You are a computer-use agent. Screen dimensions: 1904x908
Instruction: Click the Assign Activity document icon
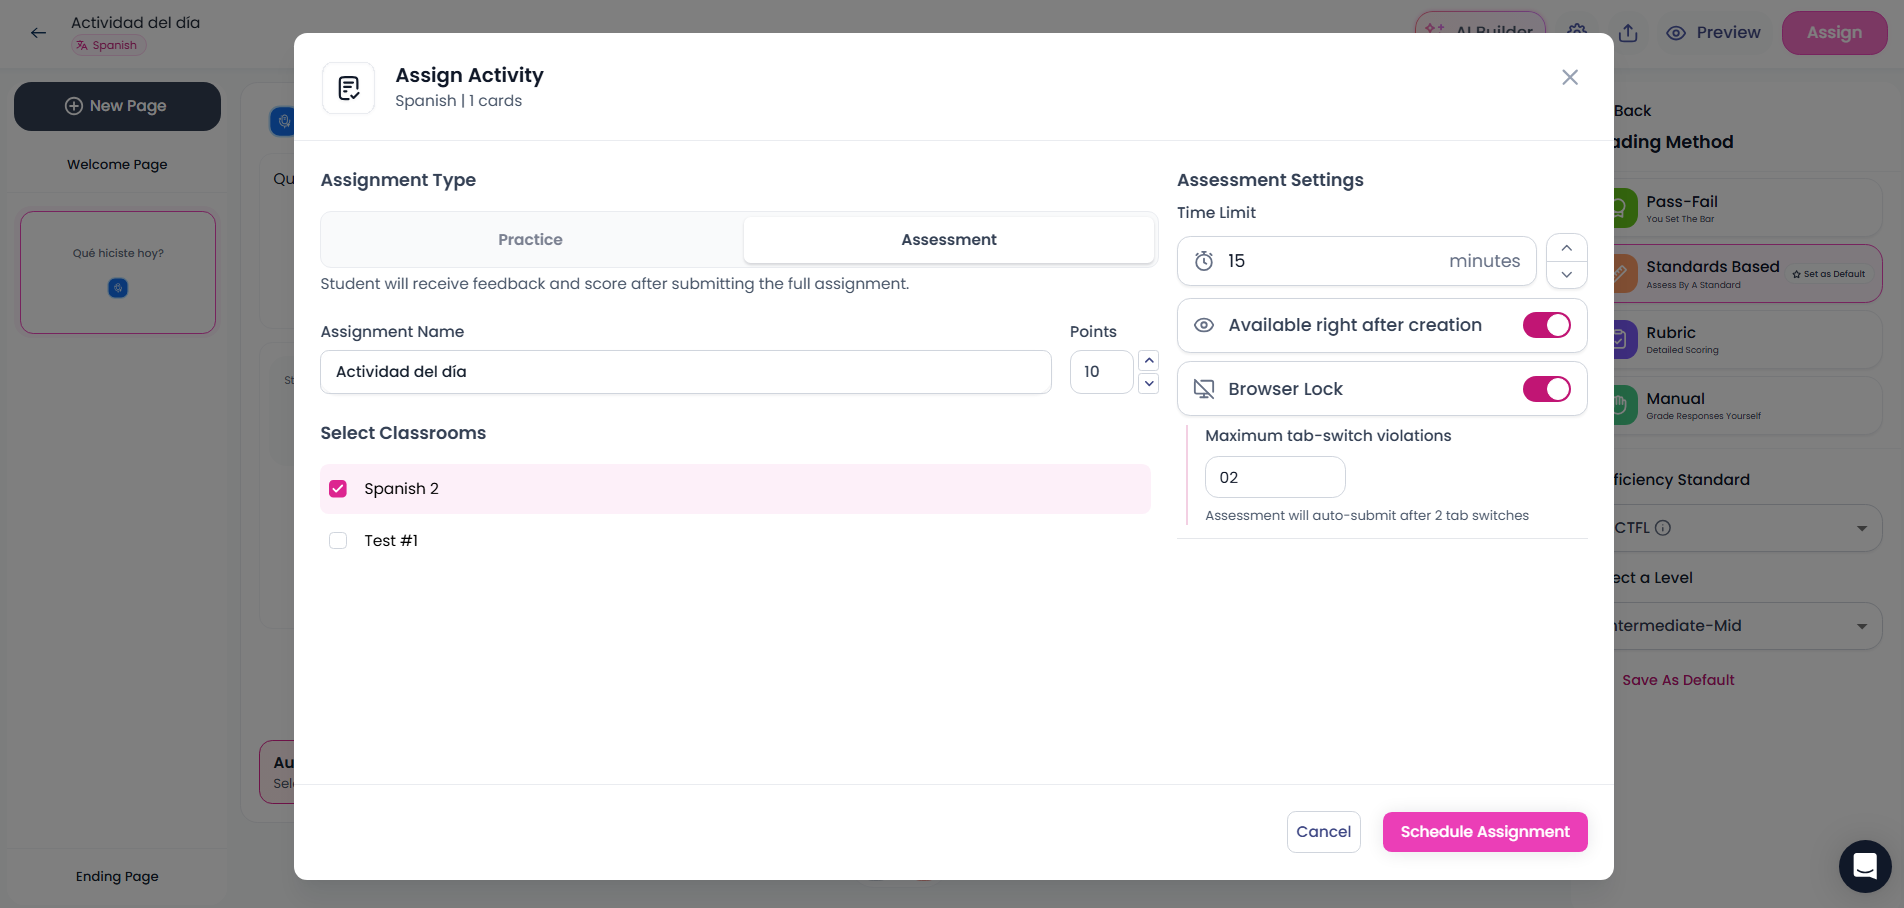point(349,88)
